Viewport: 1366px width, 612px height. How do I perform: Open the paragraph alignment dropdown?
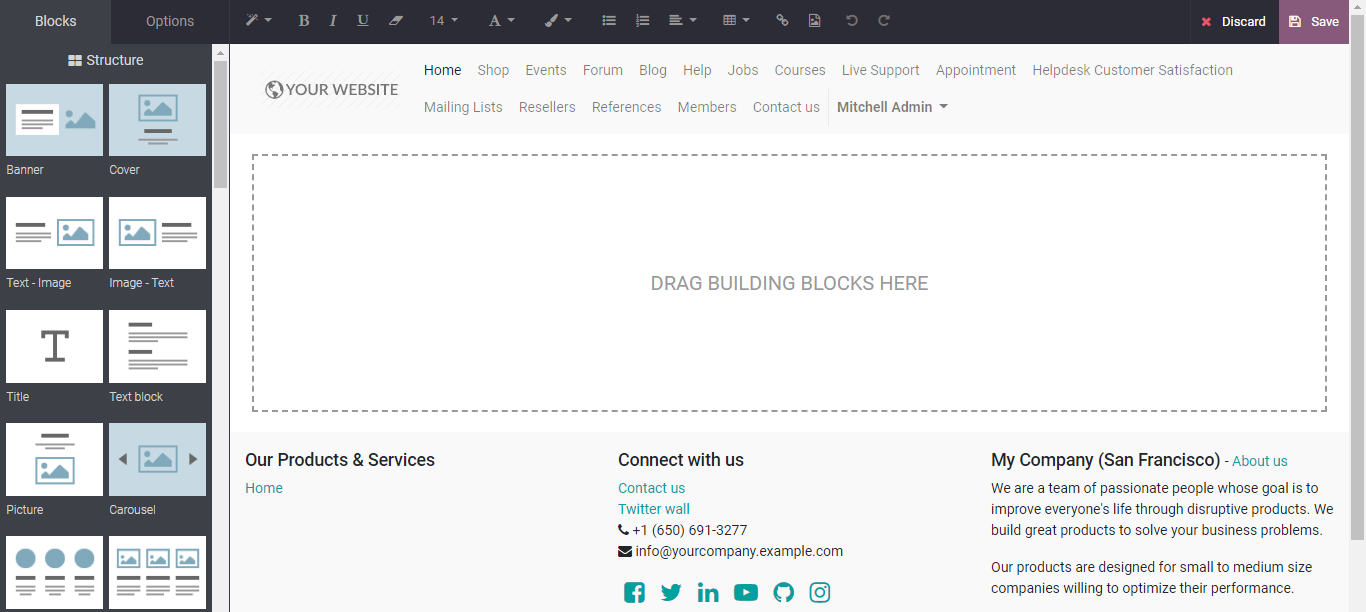click(x=683, y=21)
